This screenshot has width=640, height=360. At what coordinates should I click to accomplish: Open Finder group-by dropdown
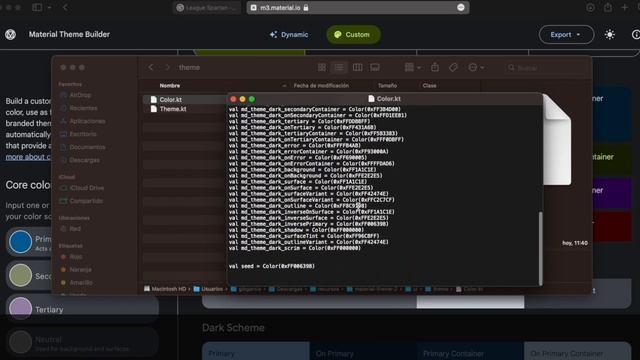(412, 67)
